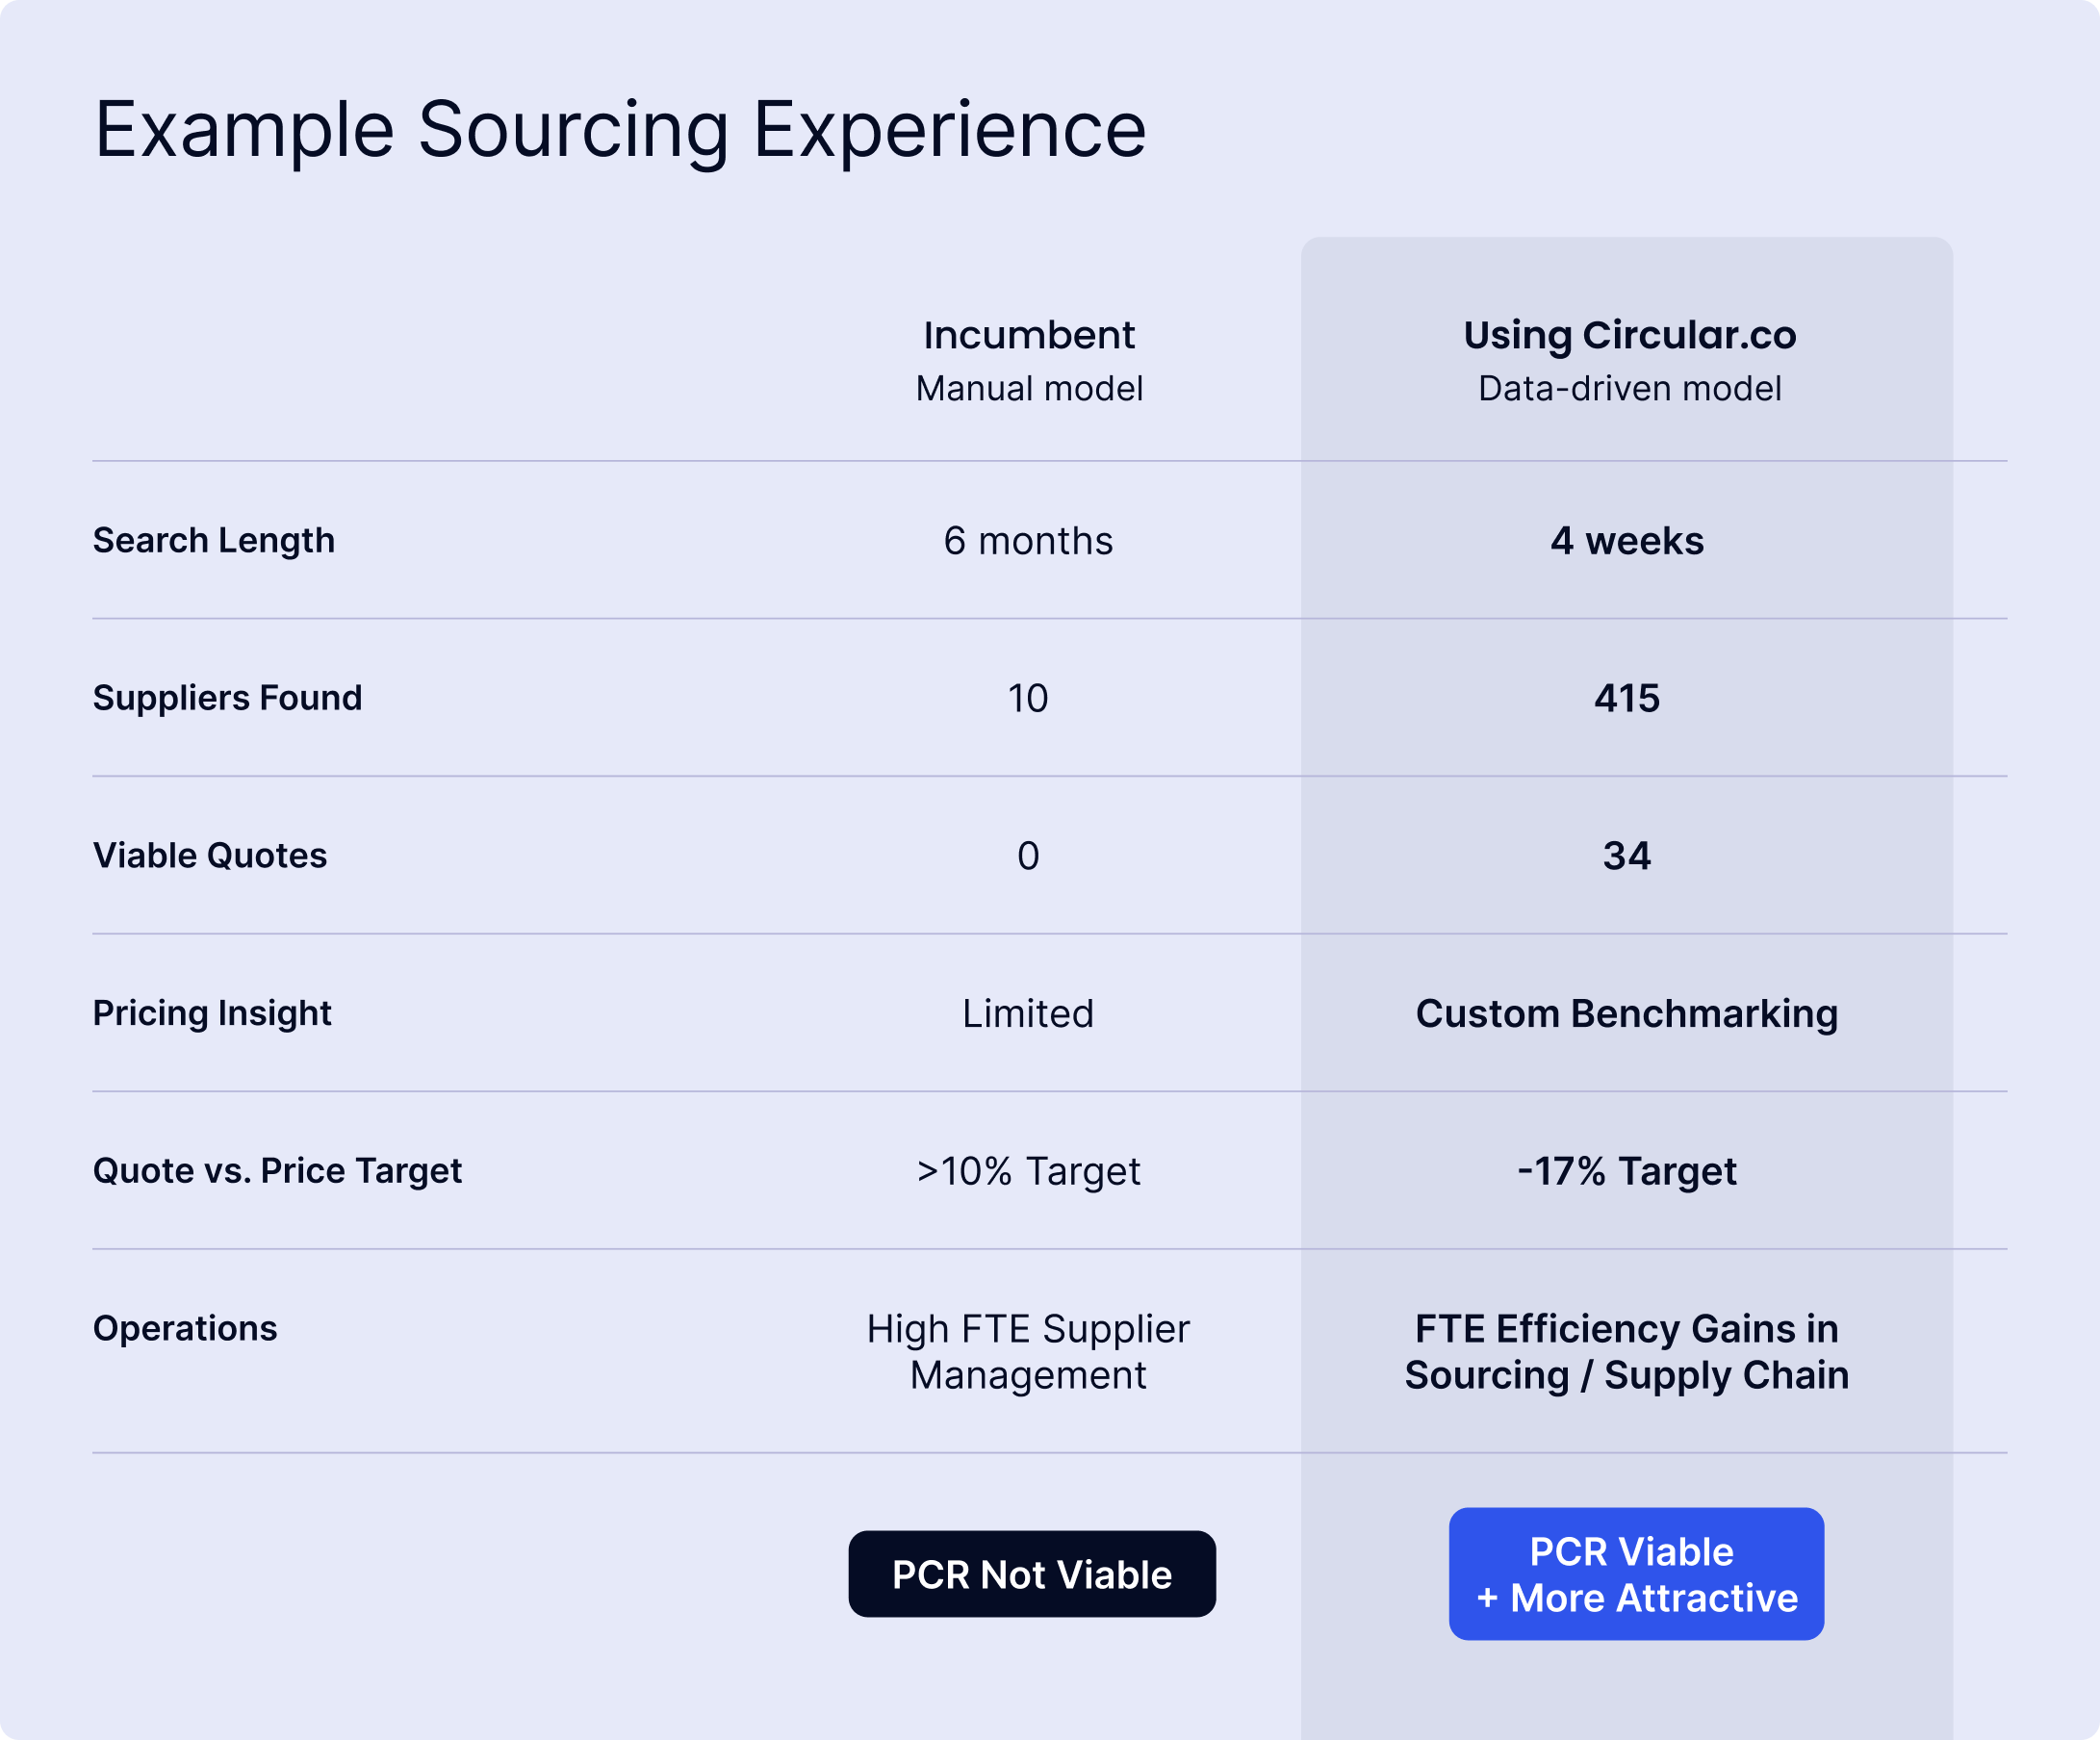The width and height of the screenshot is (2100, 1740).
Task: Click the PCR Not Viable button
Action: pos(1032,1574)
